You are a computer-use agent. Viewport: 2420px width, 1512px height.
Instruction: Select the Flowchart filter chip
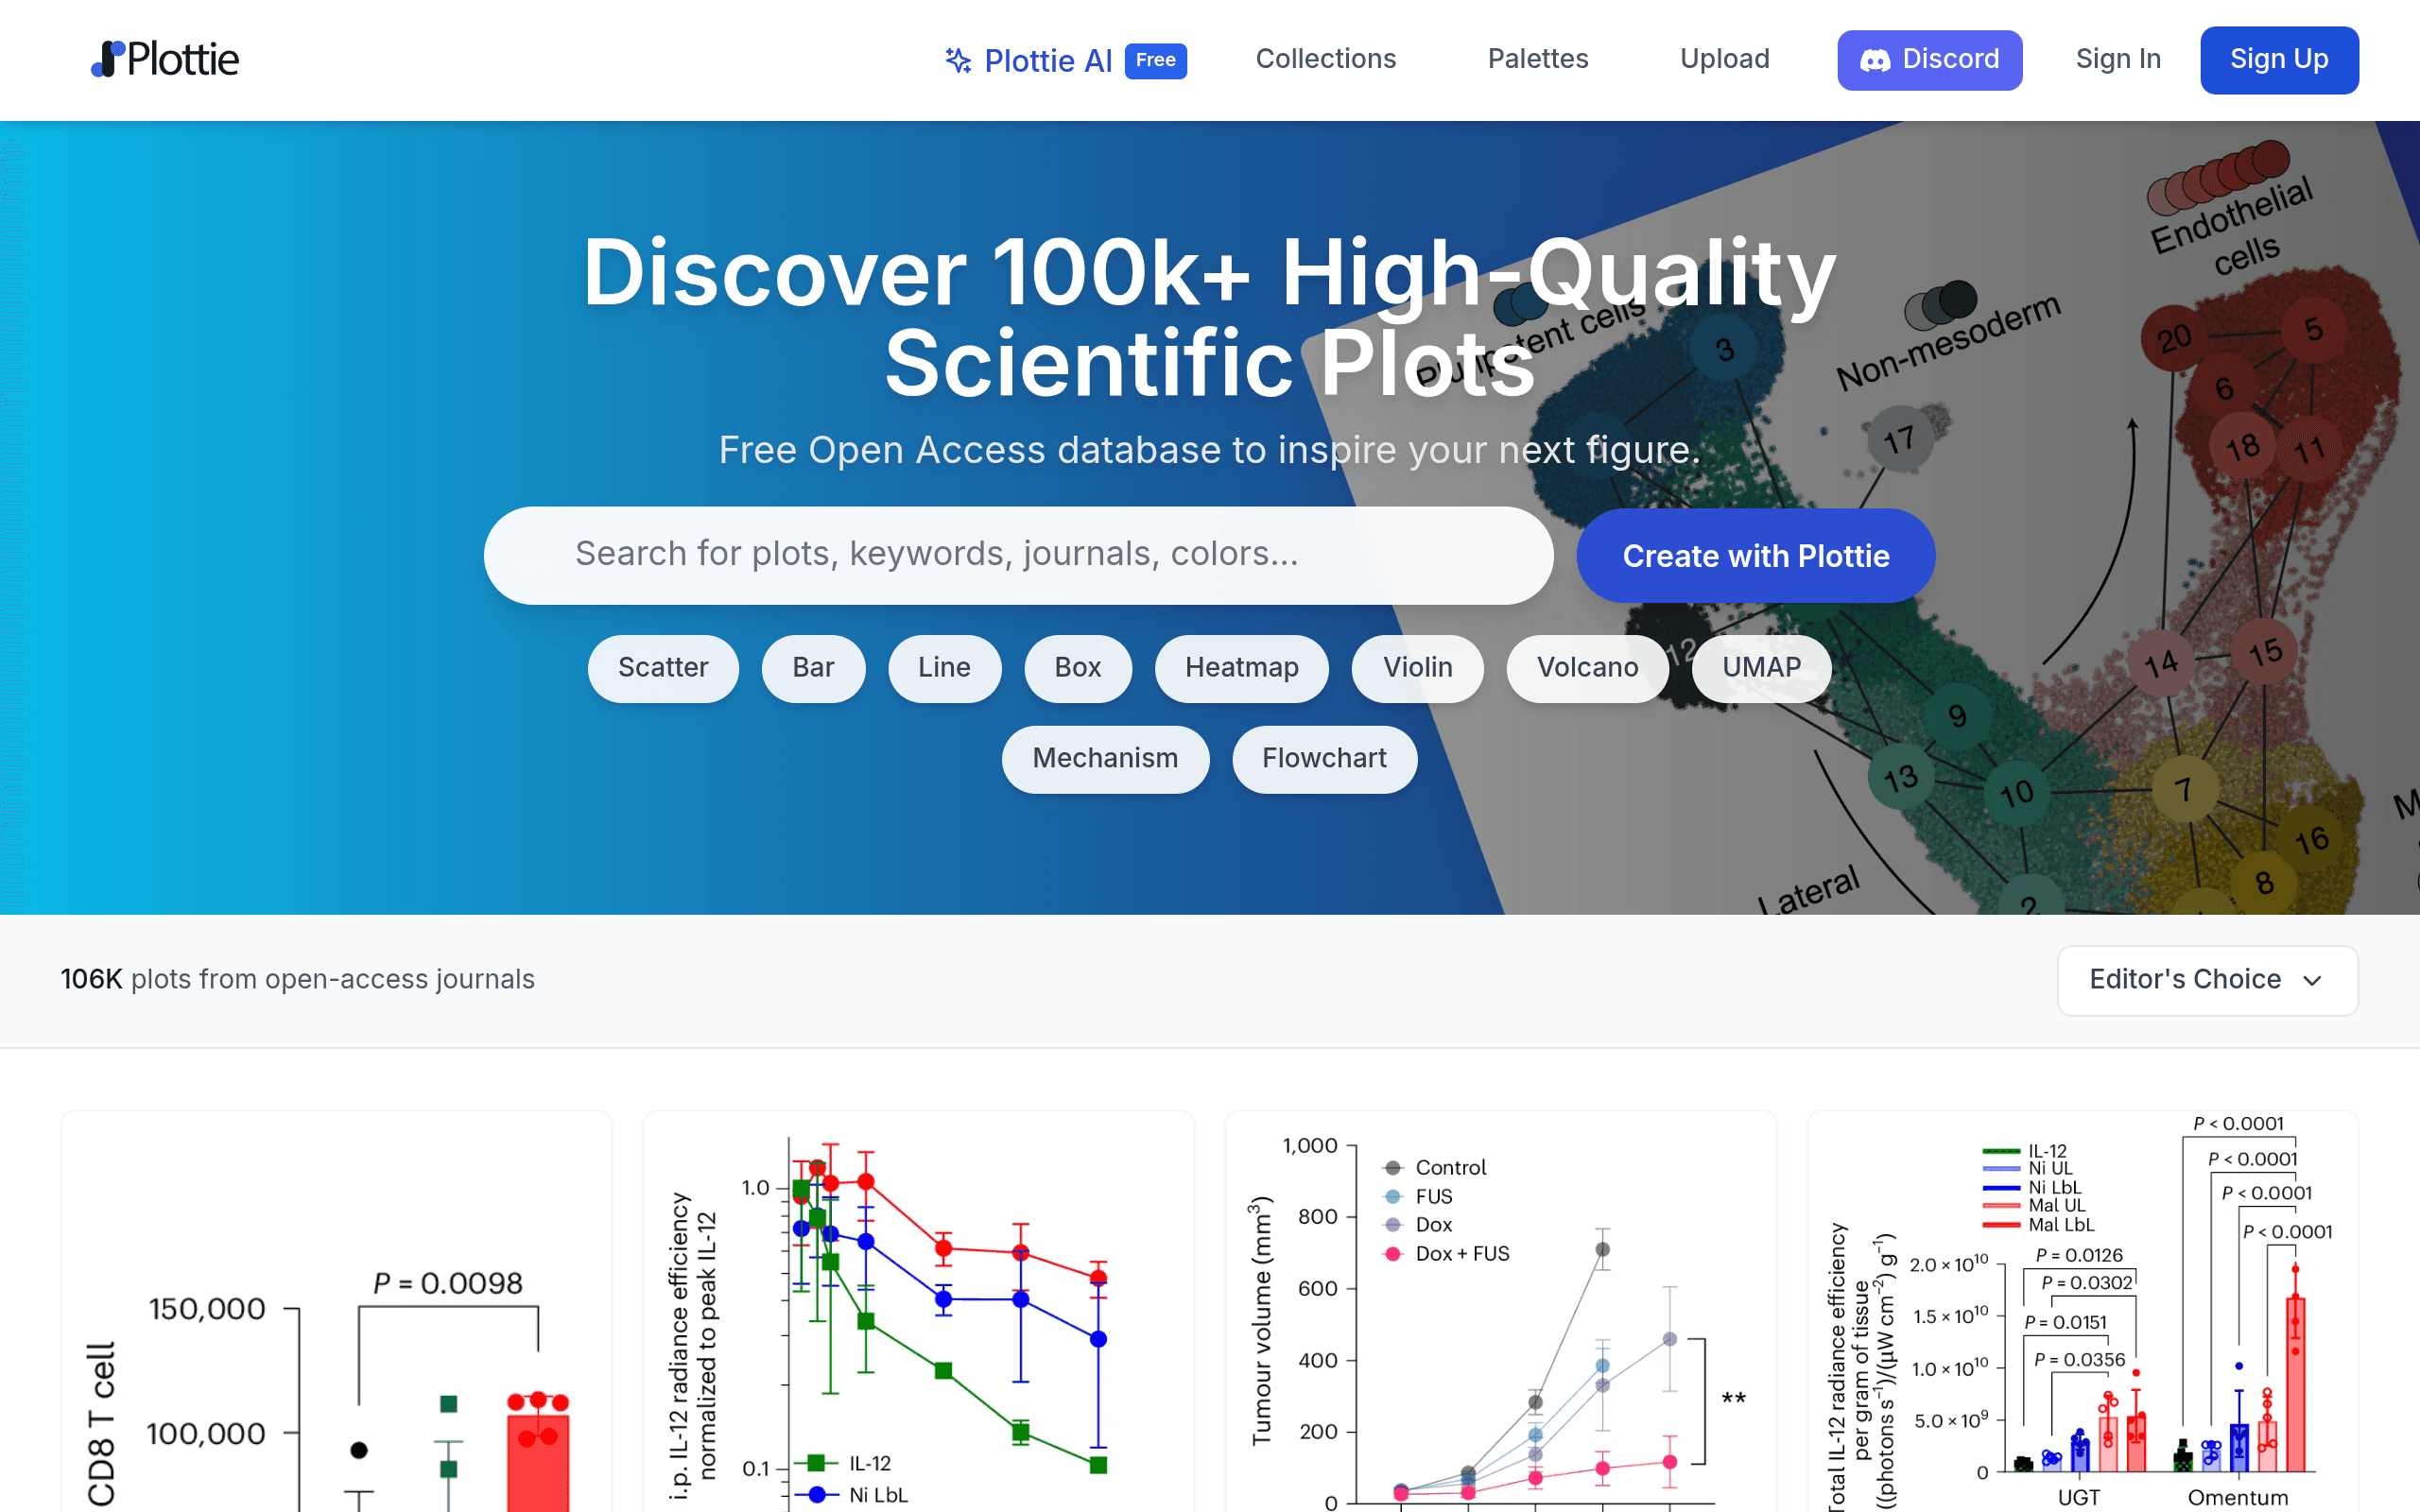pyautogui.click(x=1324, y=759)
